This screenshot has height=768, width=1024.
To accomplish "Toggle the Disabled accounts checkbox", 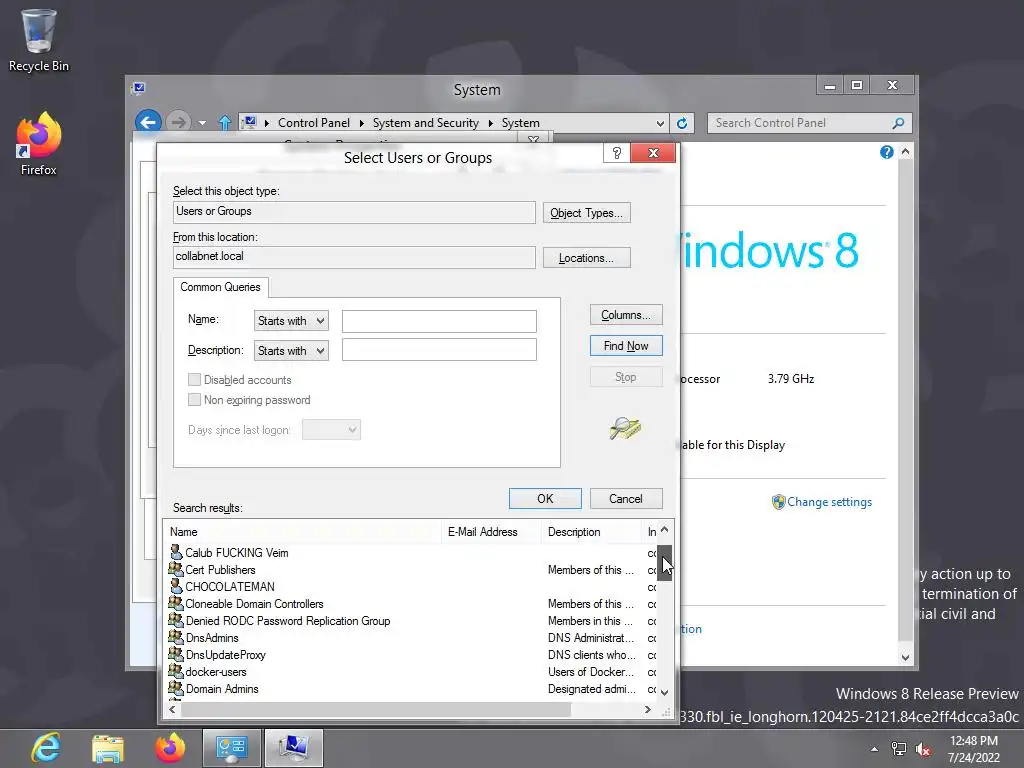I will tap(194, 379).
